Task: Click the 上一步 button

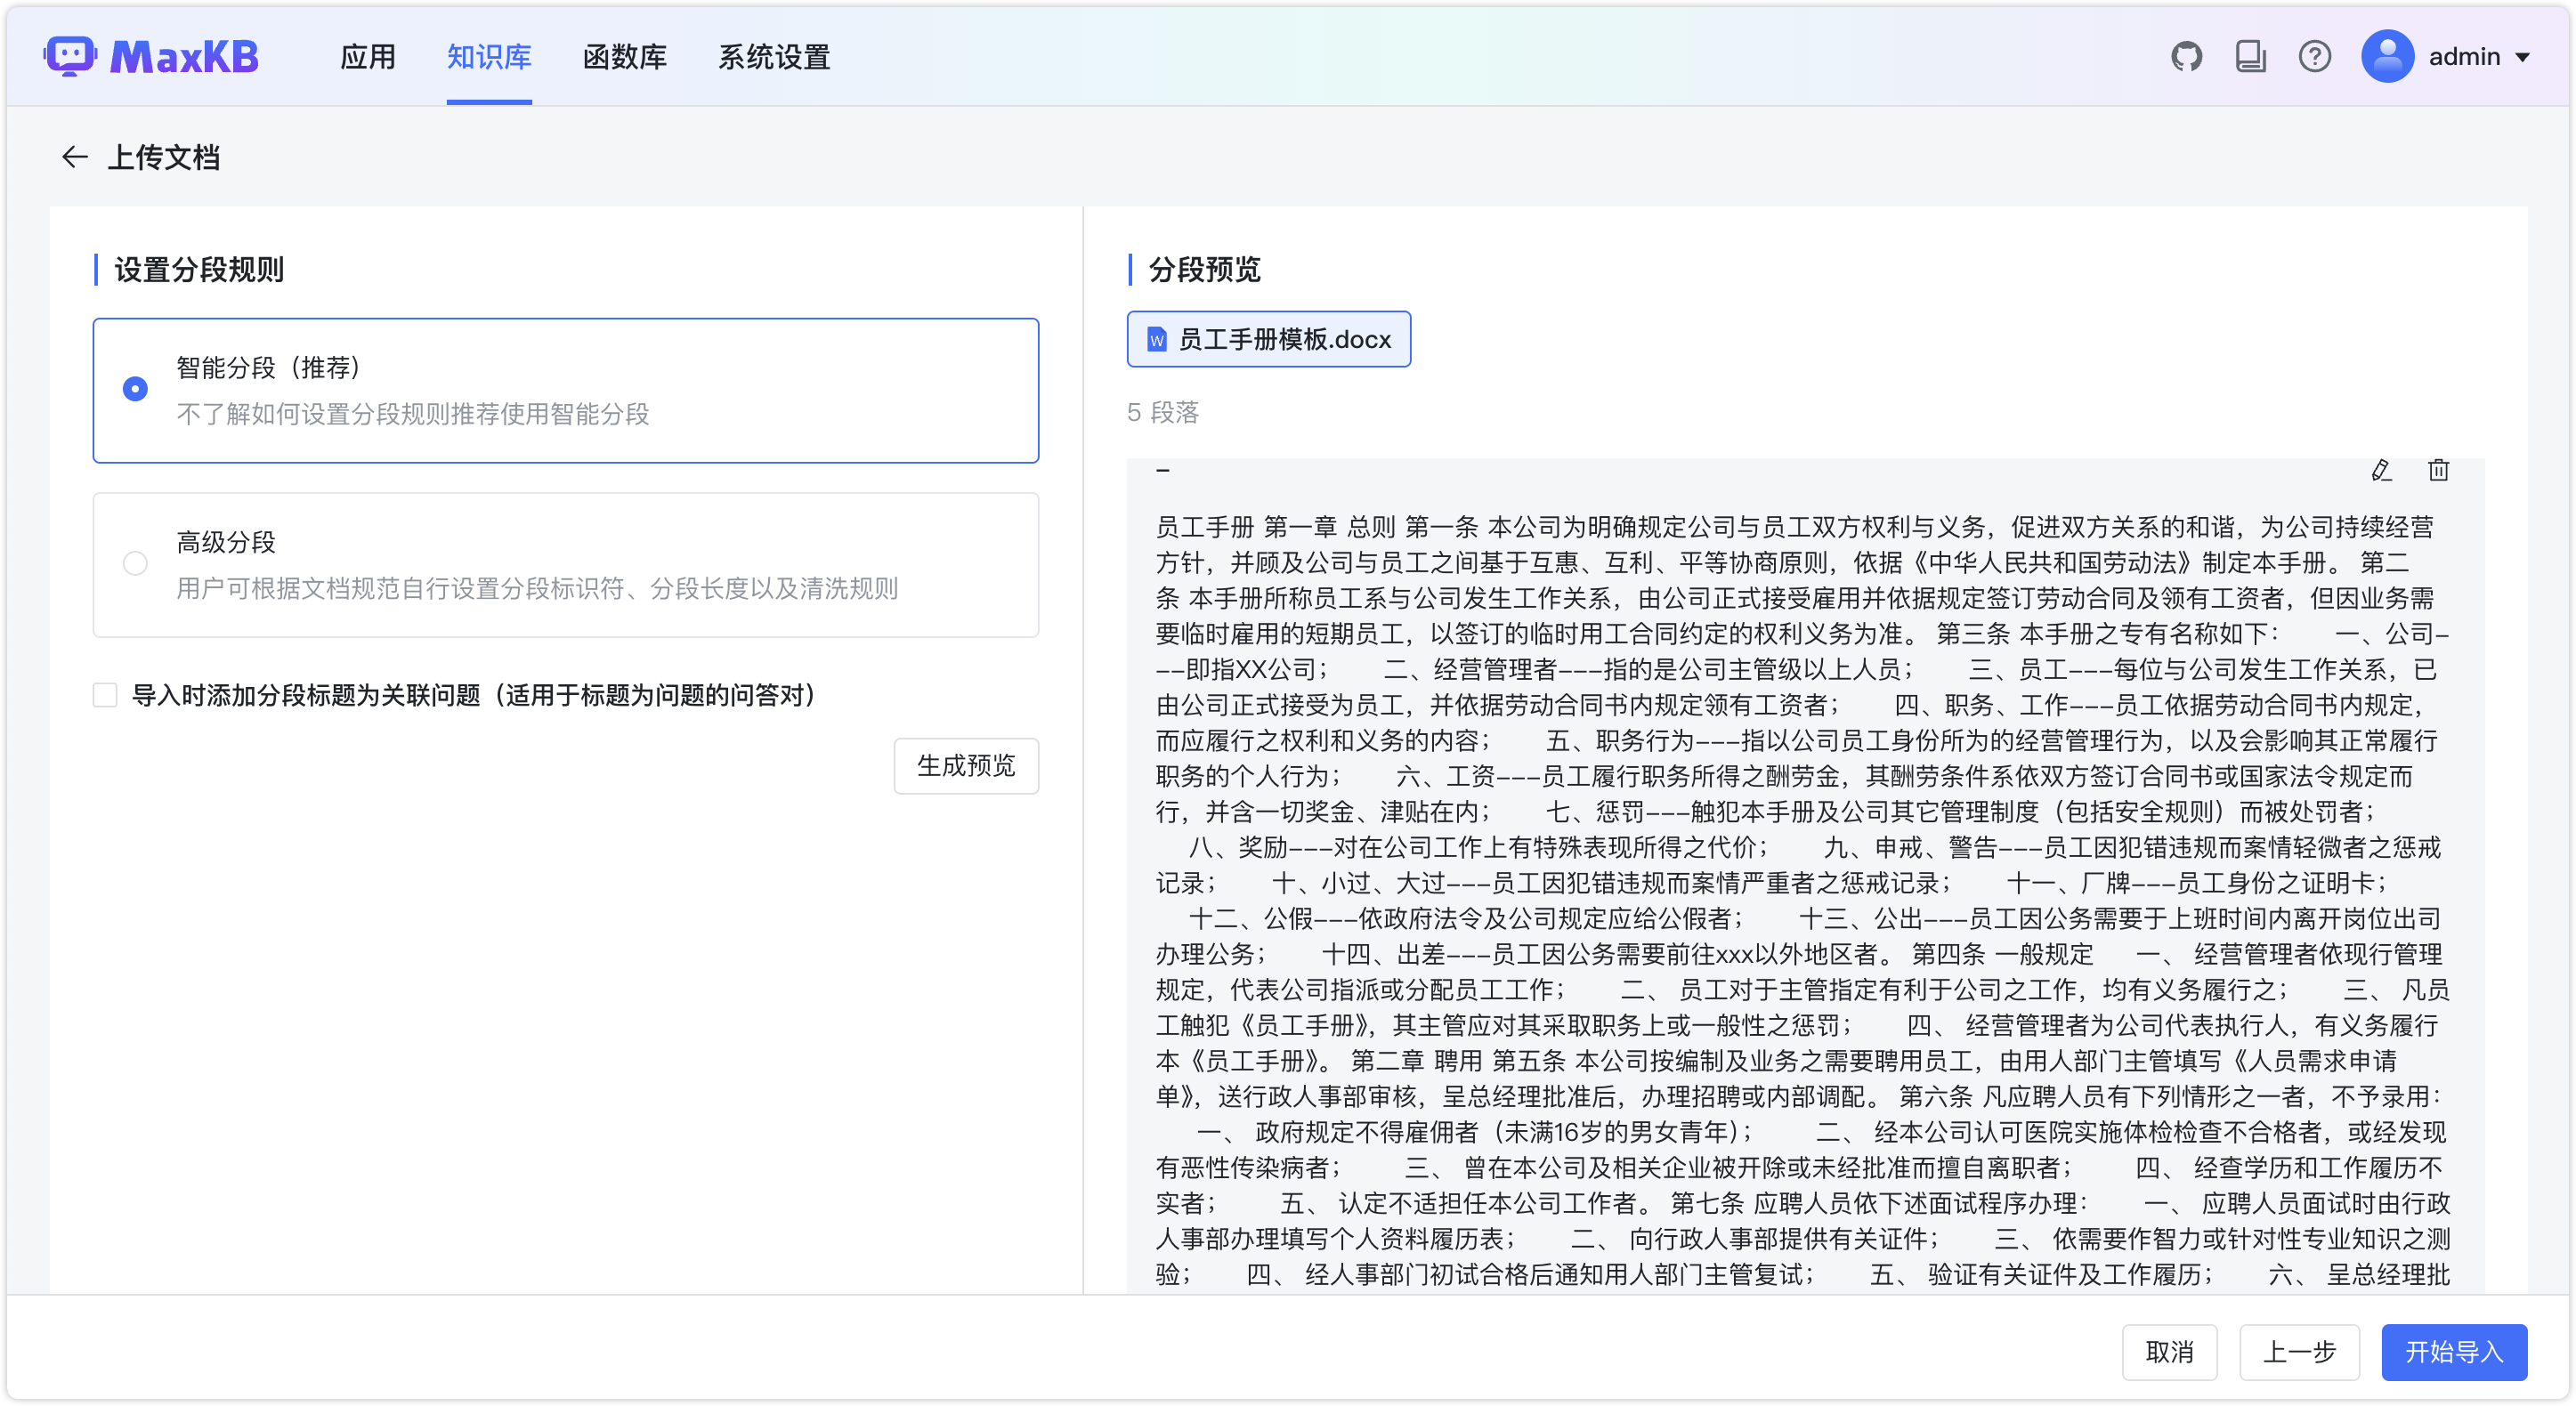Action: point(2298,1352)
